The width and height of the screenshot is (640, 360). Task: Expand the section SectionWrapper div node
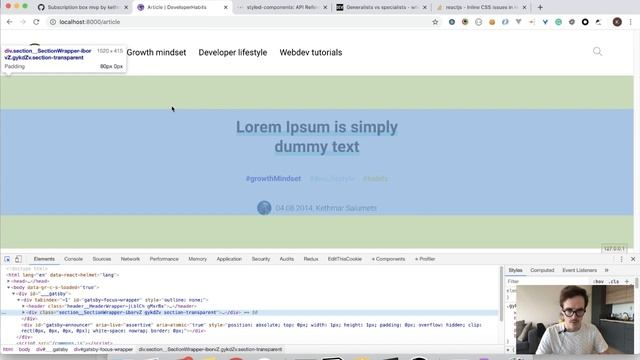coord(23,313)
